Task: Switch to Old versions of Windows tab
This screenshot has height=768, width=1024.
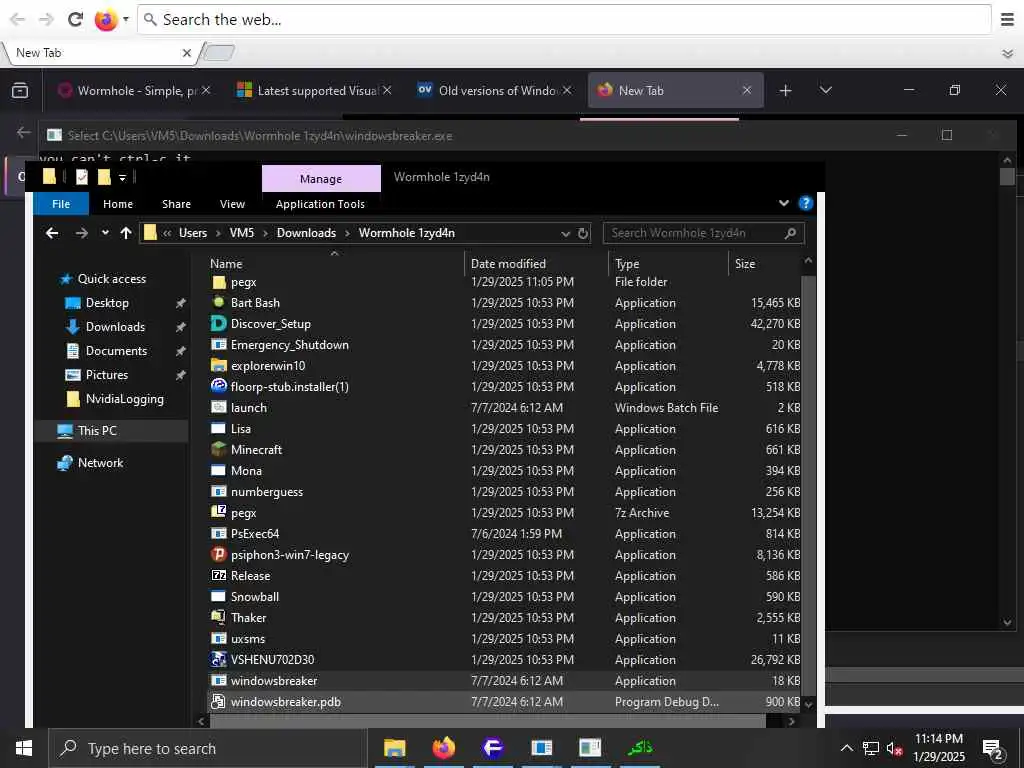Action: pyautogui.click(x=493, y=90)
